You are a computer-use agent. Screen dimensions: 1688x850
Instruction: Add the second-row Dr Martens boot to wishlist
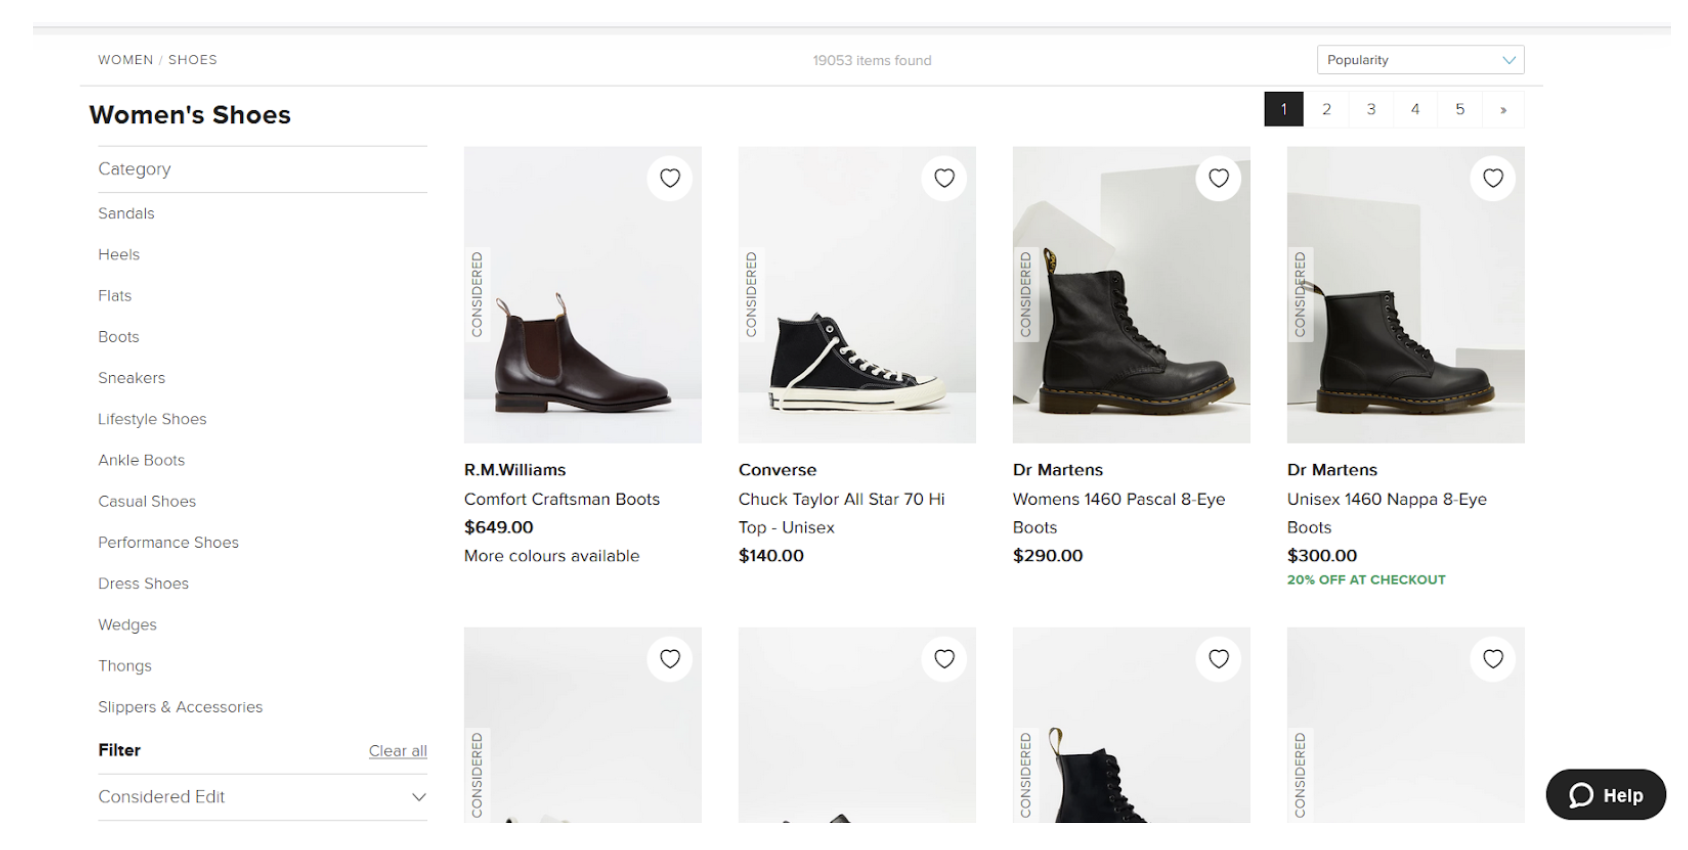click(1218, 659)
